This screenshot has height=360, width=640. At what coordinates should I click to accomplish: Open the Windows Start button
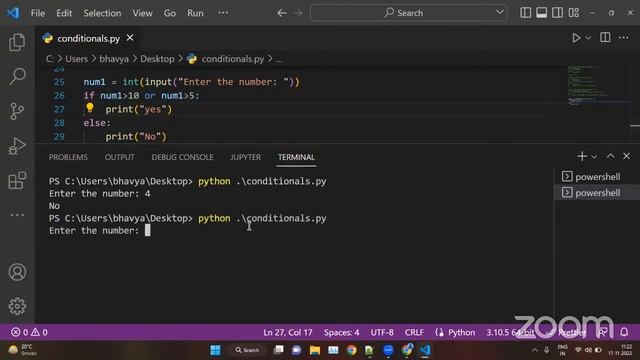pyautogui.click(x=215, y=350)
